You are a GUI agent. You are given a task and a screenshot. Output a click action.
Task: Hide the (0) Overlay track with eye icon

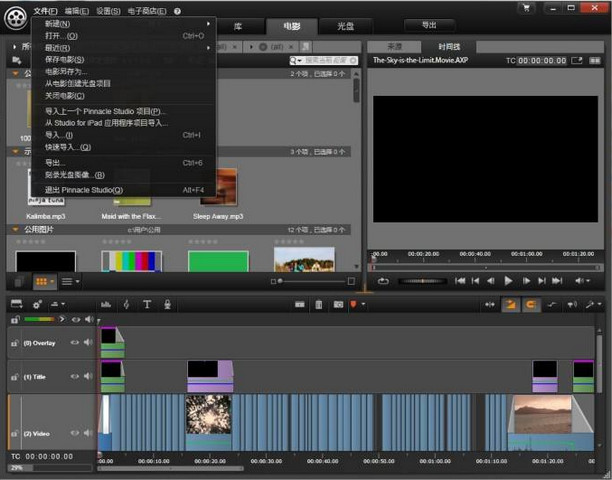(x=75, y=342)
